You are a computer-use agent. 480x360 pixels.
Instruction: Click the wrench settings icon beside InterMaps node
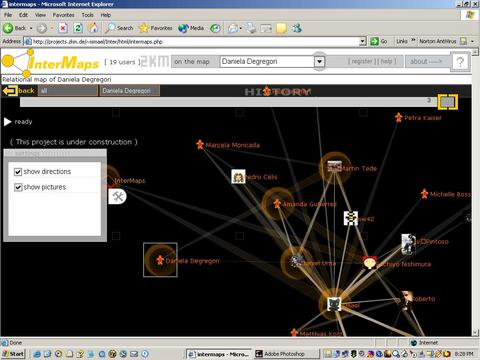[117, 196]
